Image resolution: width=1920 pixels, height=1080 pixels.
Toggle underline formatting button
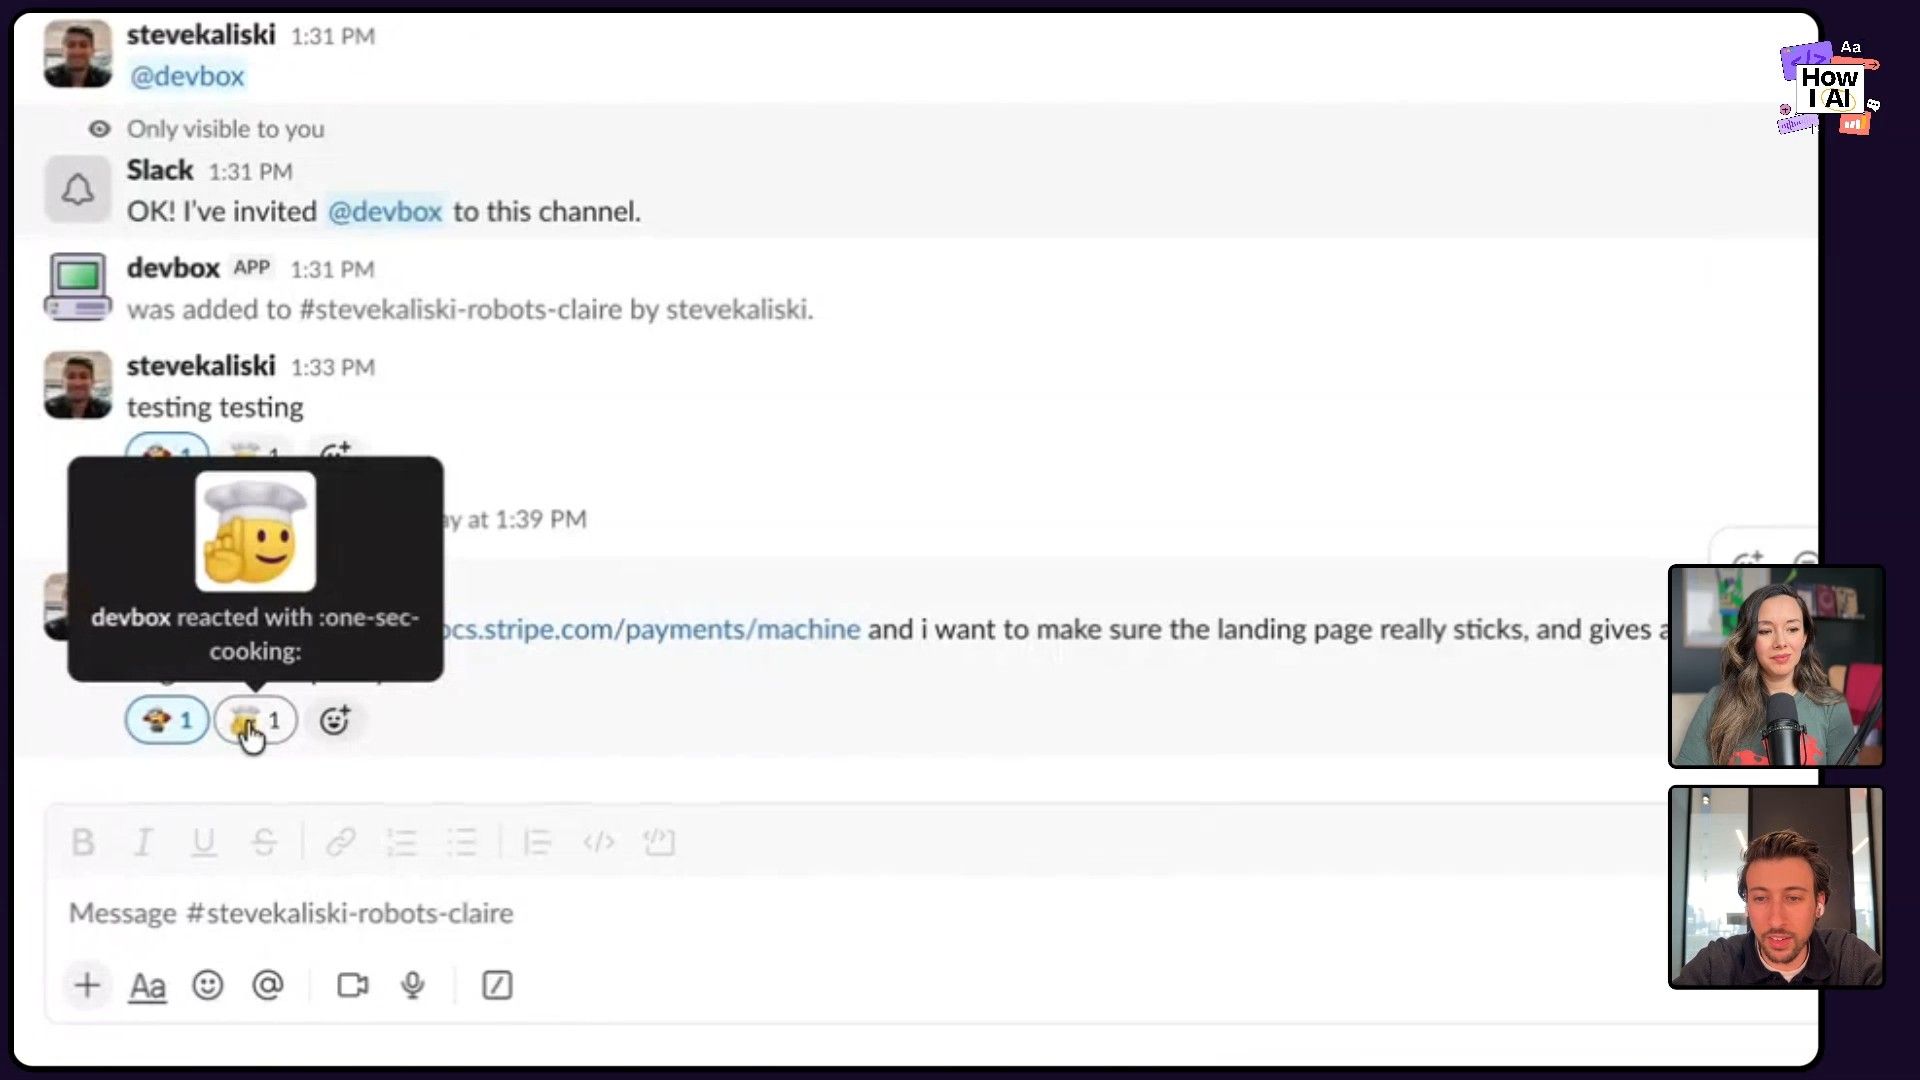[204, 843]
